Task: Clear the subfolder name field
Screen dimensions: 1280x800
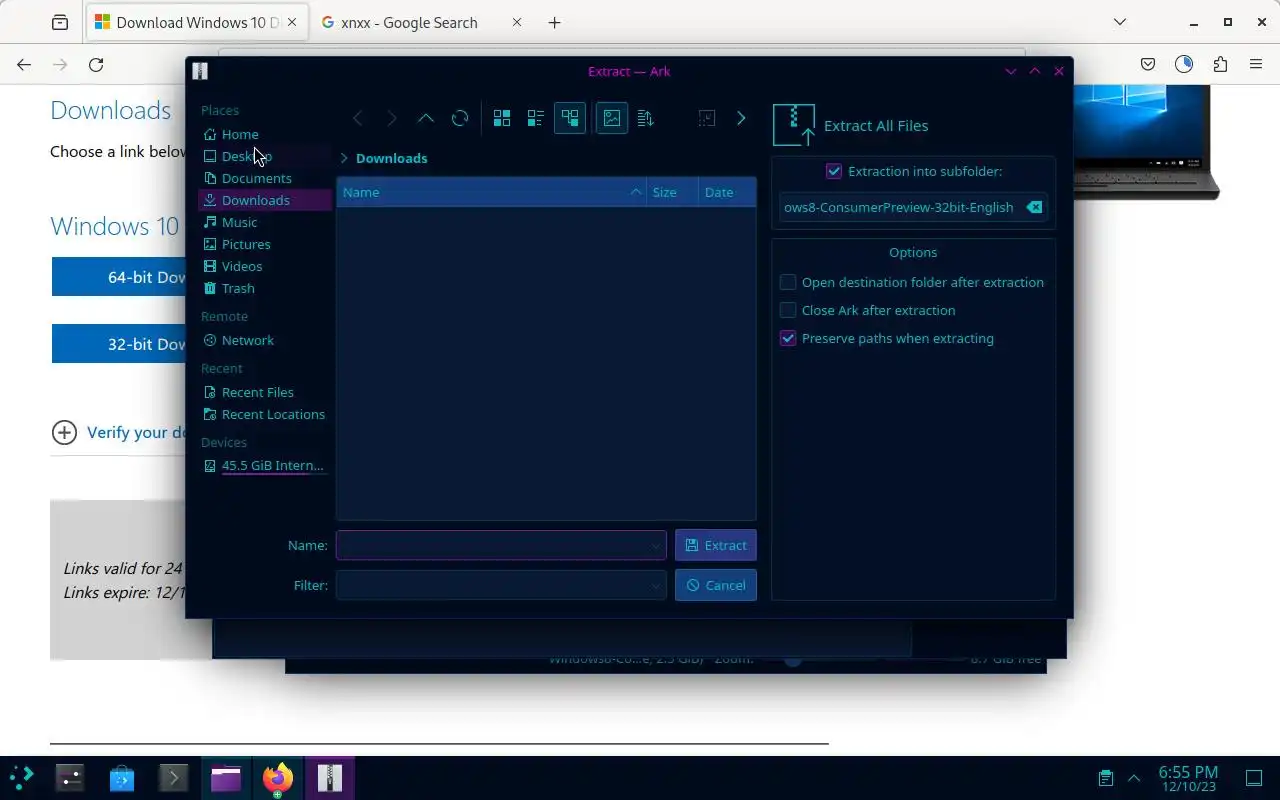Action: [1035, 207]
